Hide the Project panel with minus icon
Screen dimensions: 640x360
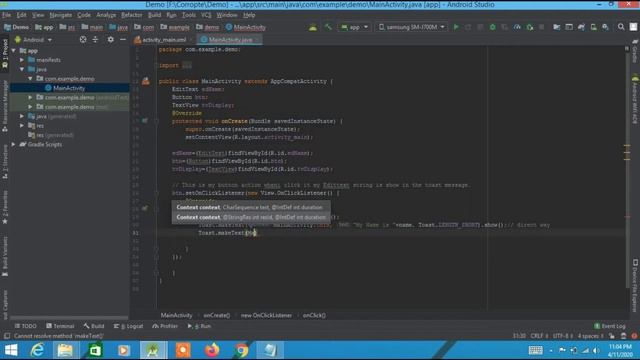(123, 40)
